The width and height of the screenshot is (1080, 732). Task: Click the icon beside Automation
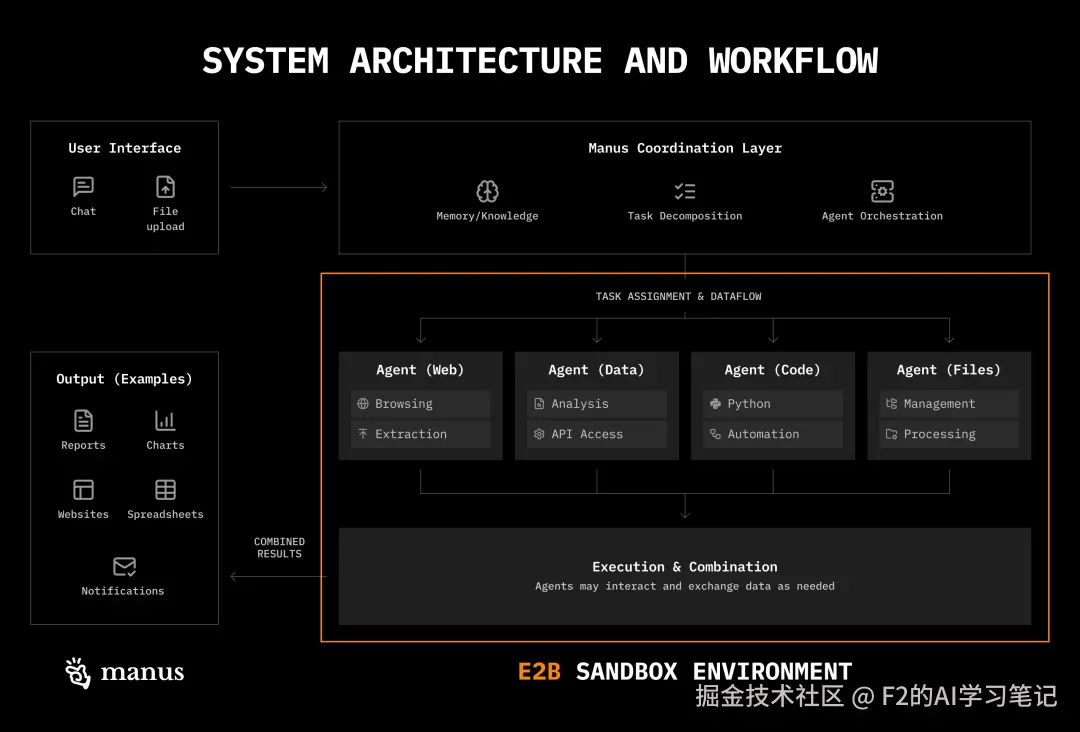point(716,434)
